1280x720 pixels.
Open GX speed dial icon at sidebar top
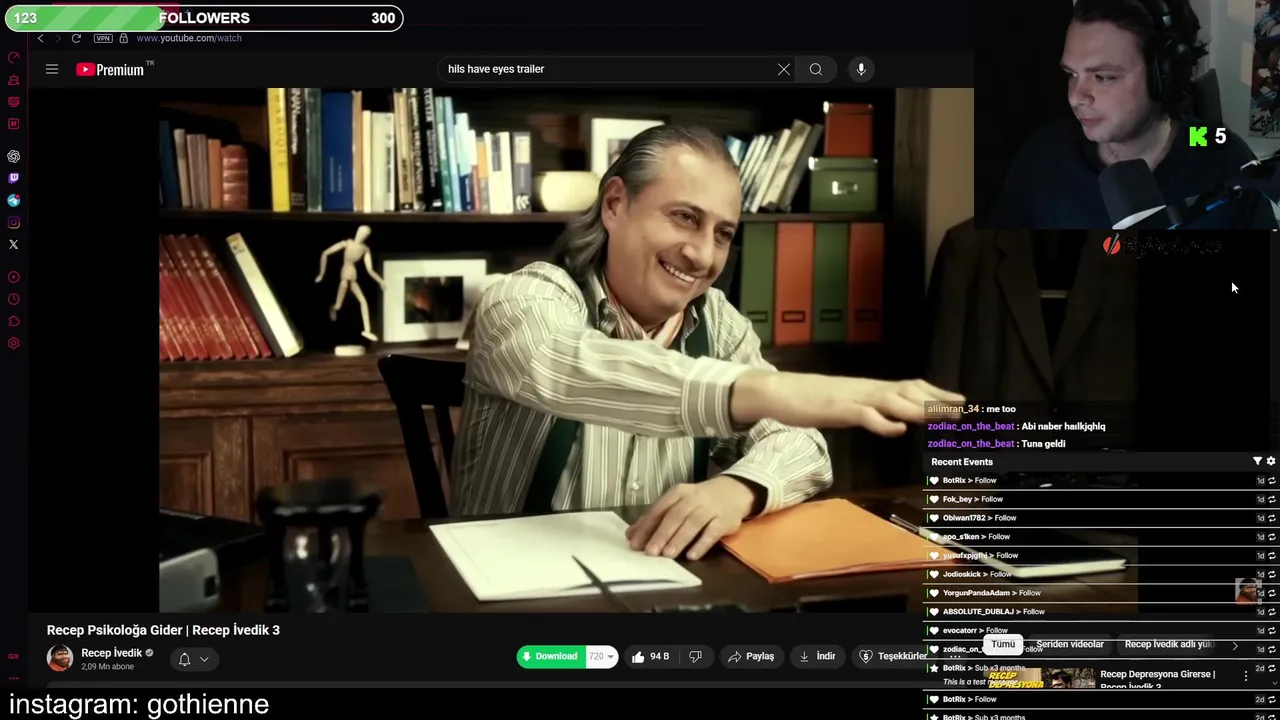coord(13,57)
